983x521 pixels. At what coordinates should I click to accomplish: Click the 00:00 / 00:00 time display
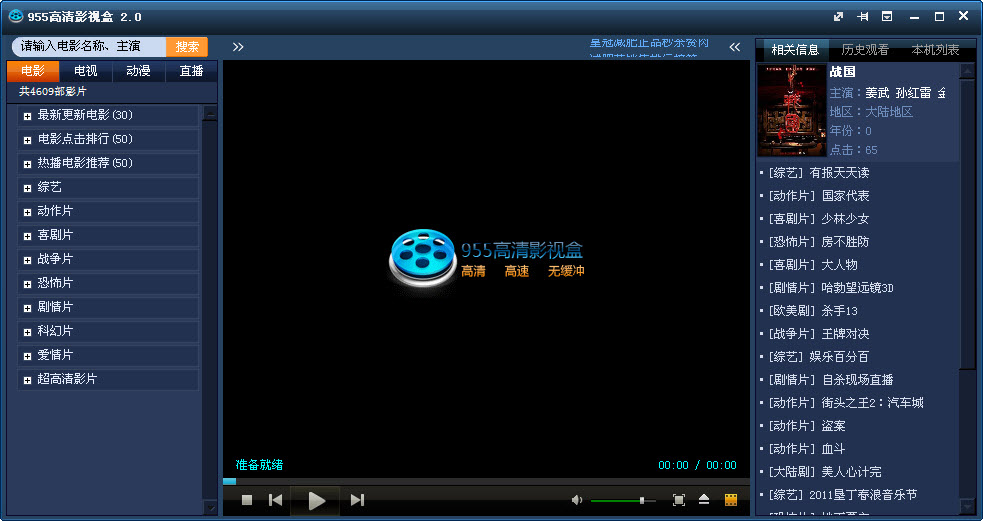tap(697, 465)
